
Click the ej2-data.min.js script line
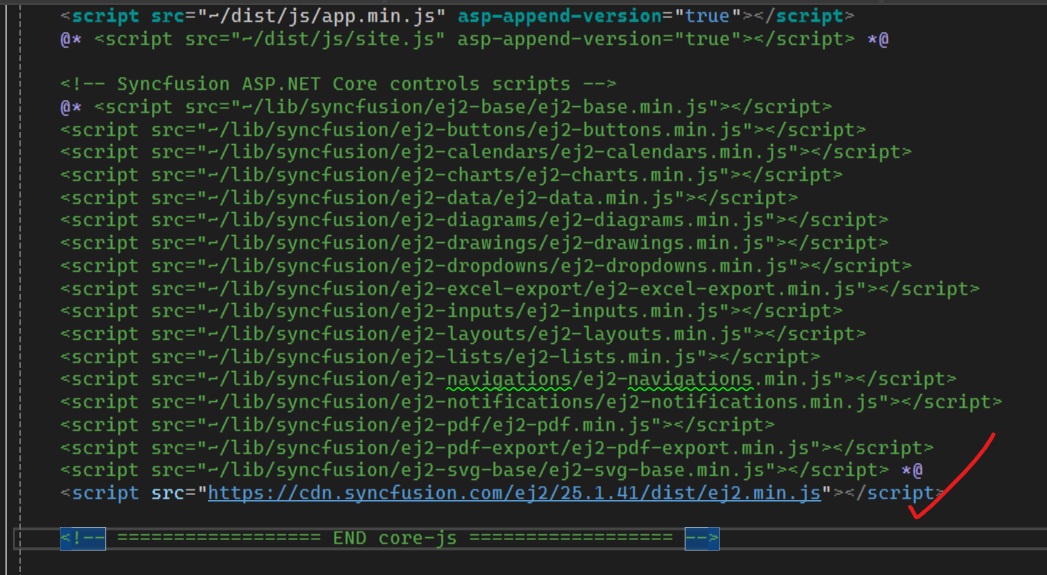point(429,198)
